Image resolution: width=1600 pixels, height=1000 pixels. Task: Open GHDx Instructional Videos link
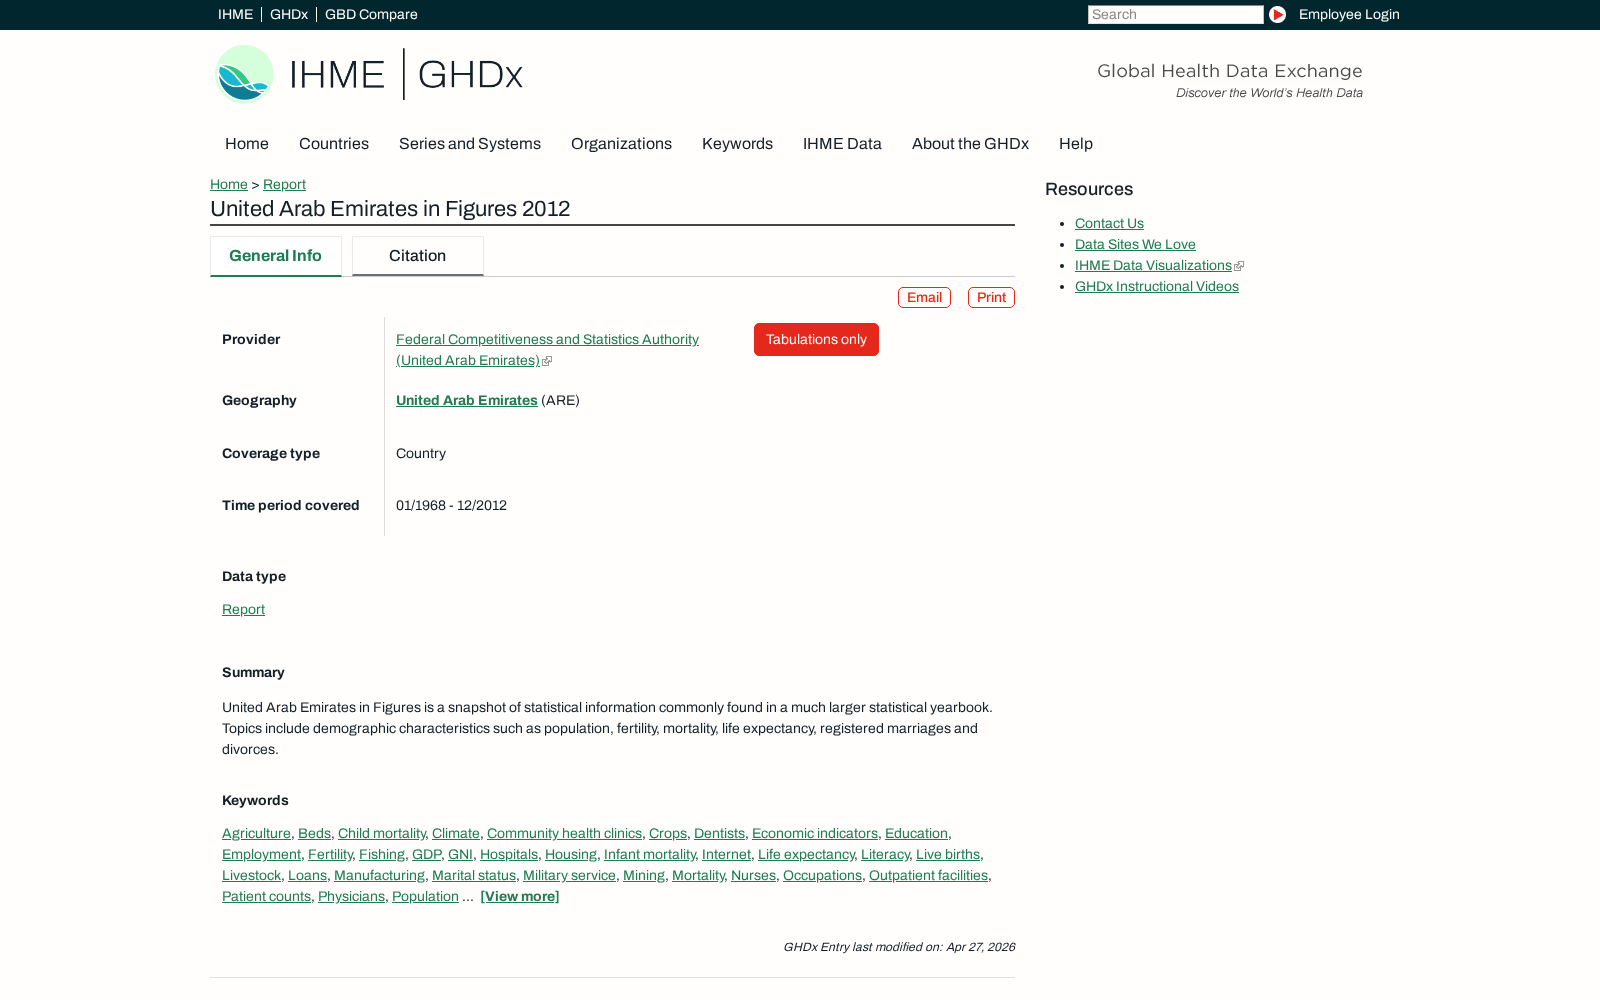tap(1157, 286)
